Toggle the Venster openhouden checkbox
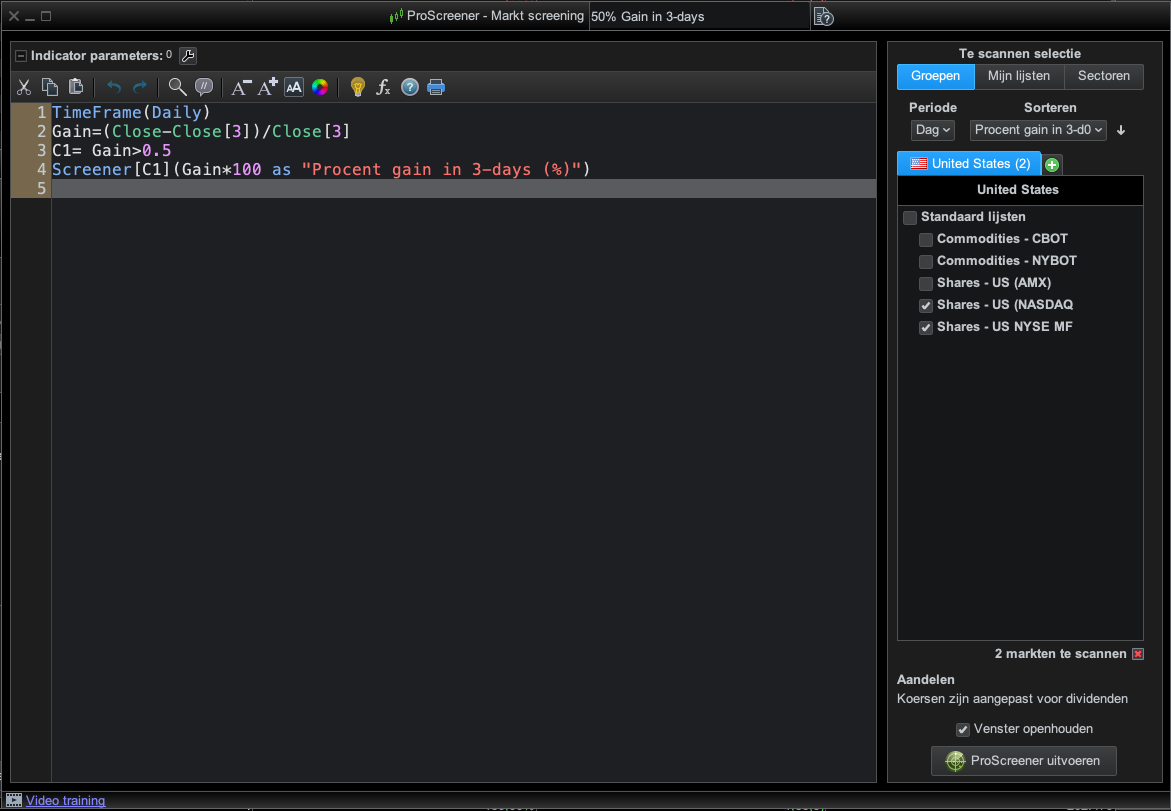The width and height of the screenshot is (1171, 811). click(x=962, y=730)
